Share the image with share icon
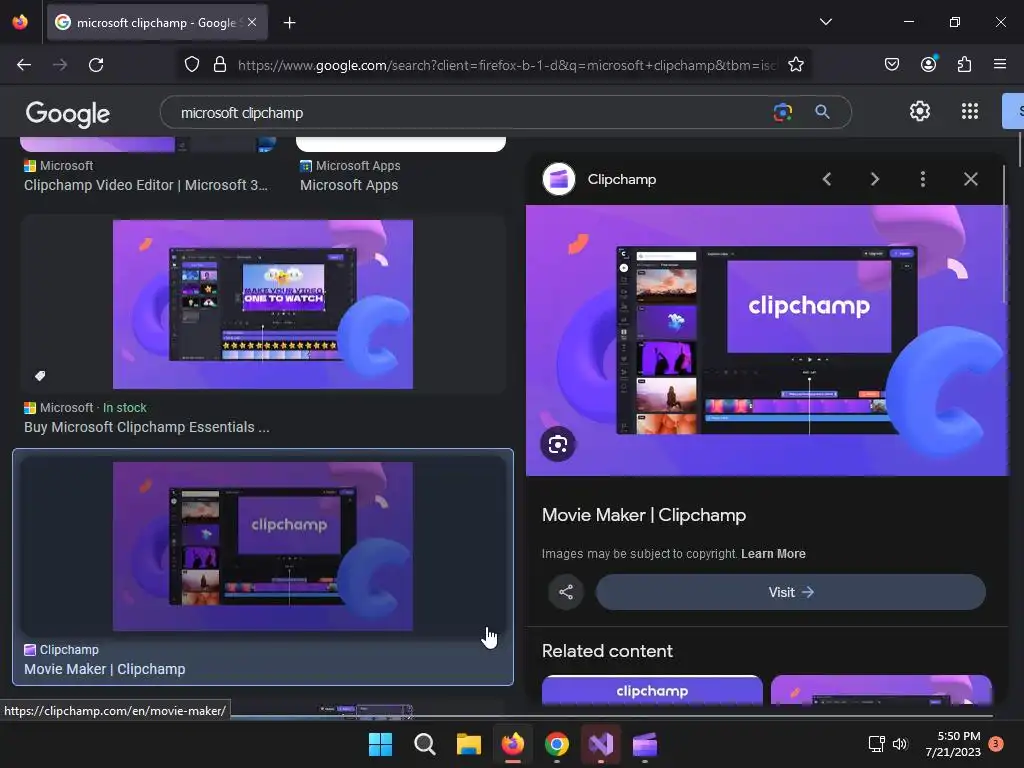Viewport: 1024px width, 768px height. coord(566,592)
